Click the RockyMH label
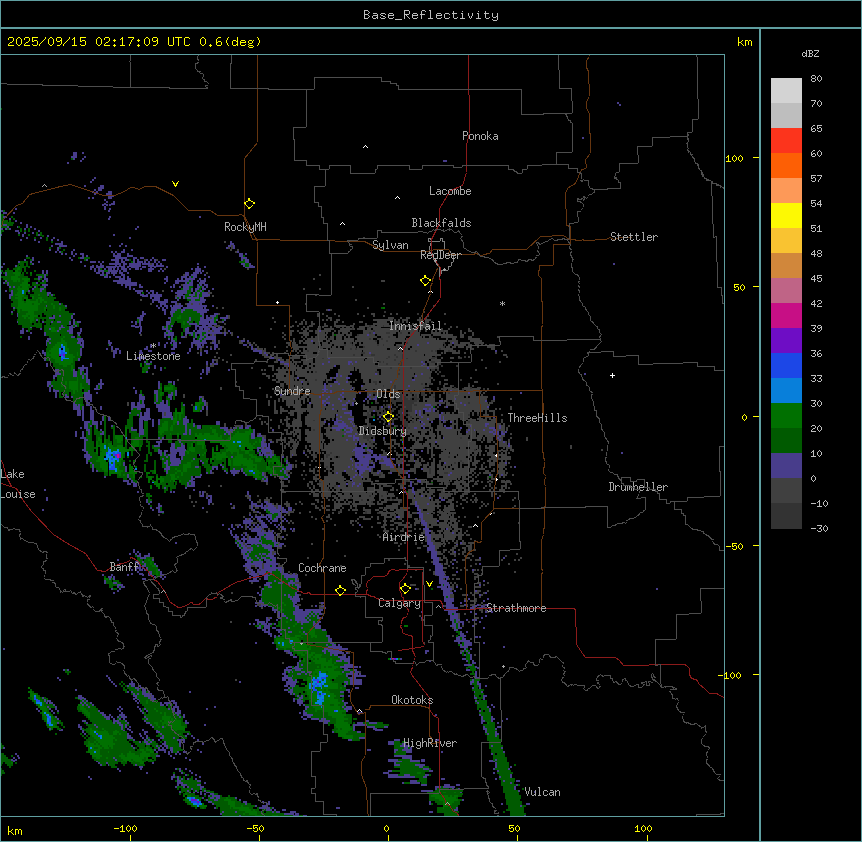Screen dimensions: 862x842 245,227
